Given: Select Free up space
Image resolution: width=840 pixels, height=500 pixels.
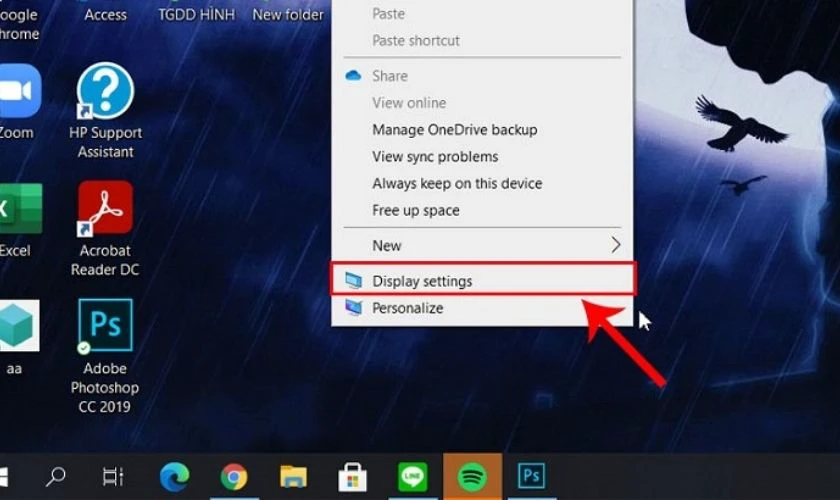Looking at the screenshot, I should coord(483,210).
